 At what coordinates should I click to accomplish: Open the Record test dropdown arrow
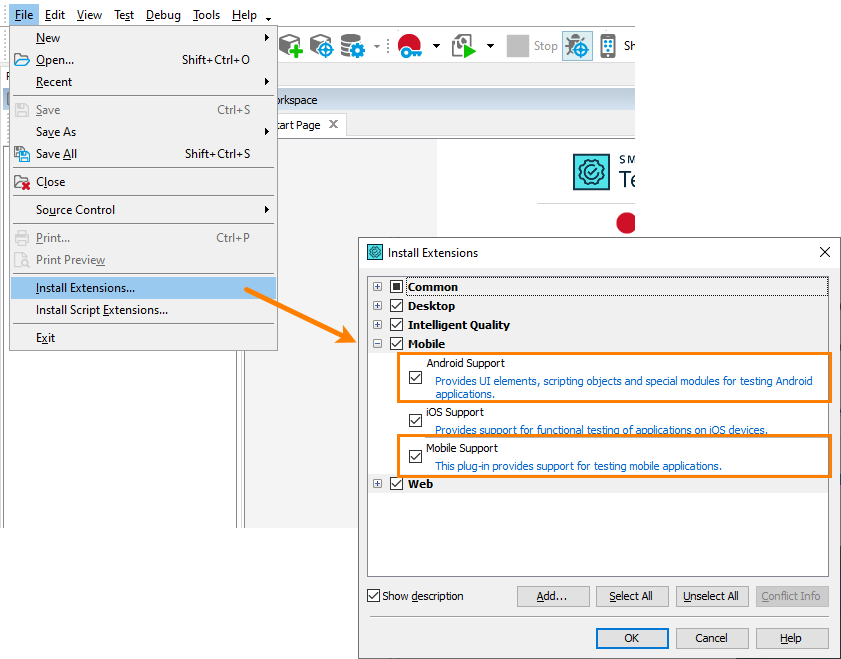[x=436, y=46]
